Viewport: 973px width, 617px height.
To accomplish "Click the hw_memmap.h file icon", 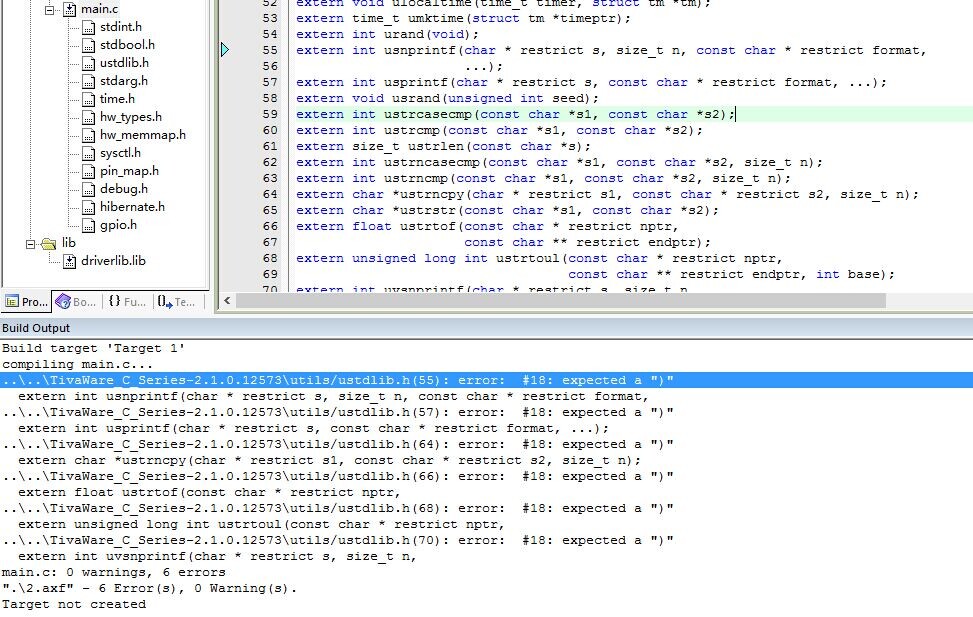I will point(89,135).
